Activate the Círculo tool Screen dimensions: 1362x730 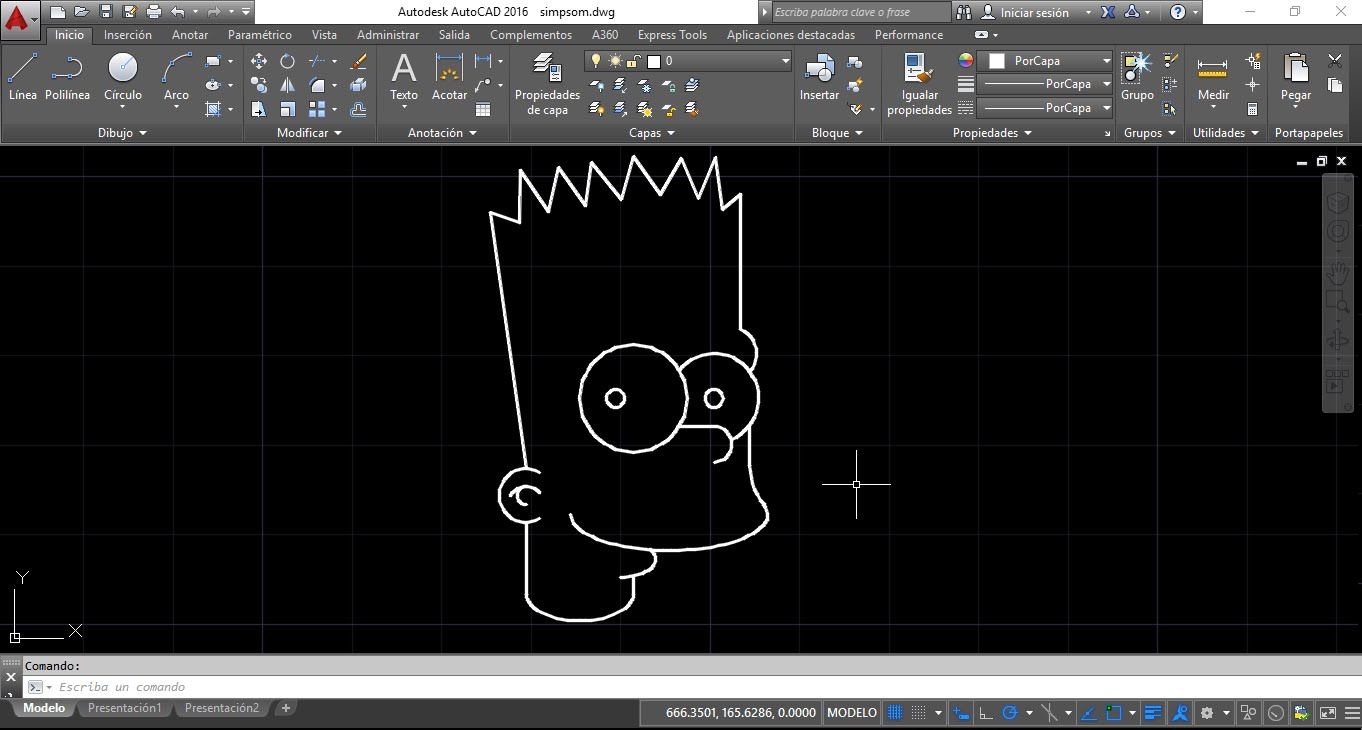(123, 77)
